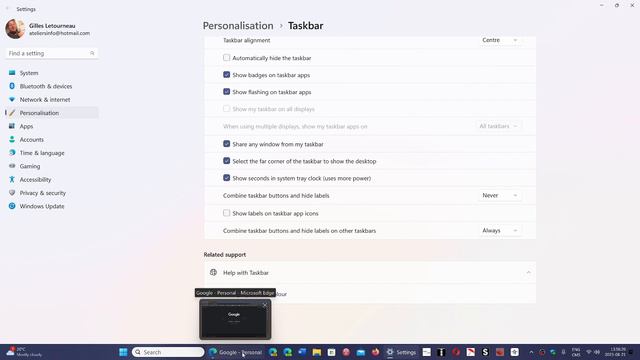Click the taskbar Search box
640x360 pixels.
pyautogui.click(x=168, y=352)
